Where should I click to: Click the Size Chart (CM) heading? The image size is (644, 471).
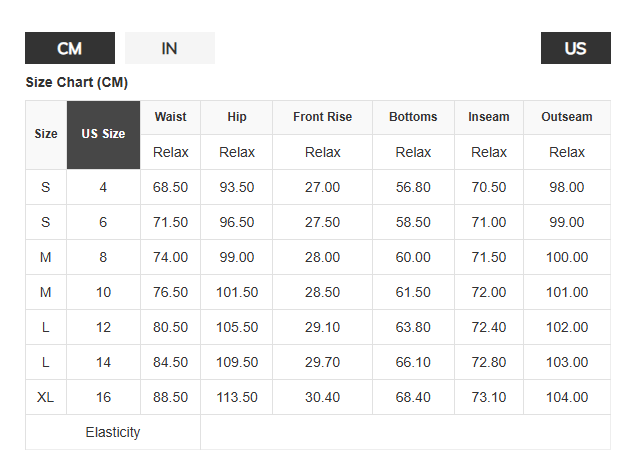click(x=77, y=83)
